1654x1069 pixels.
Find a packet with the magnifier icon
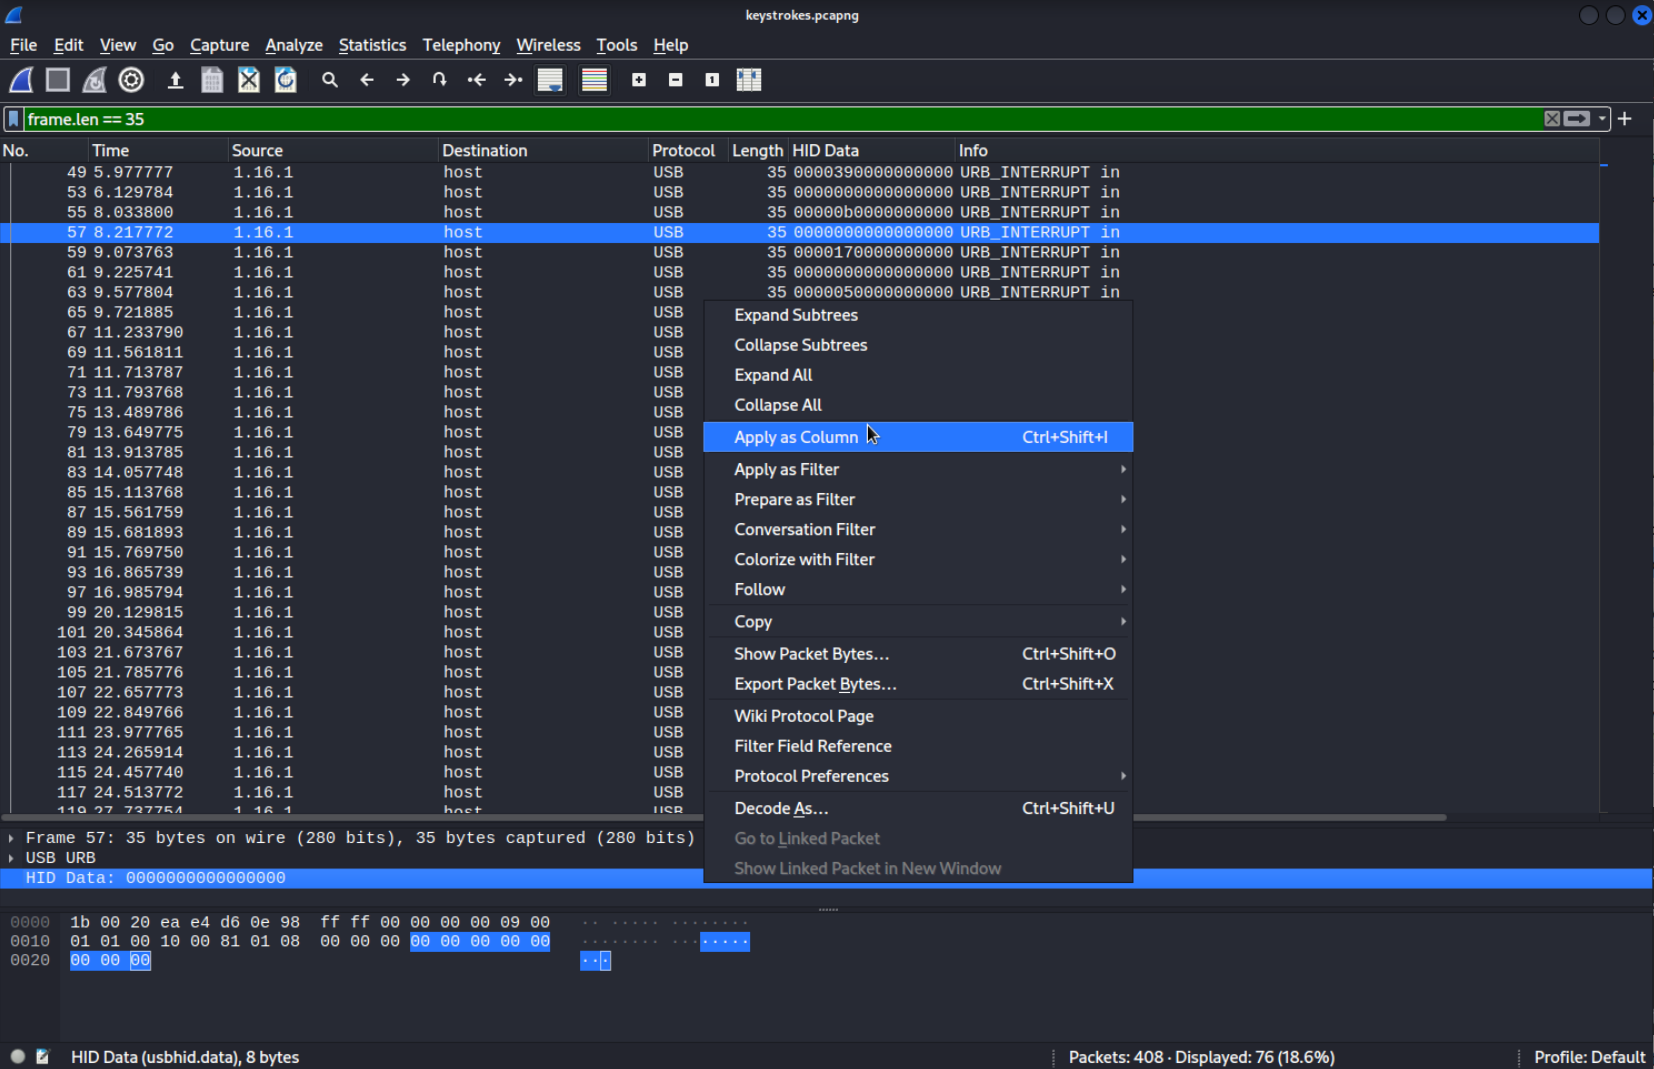click(x=330, y=80)
